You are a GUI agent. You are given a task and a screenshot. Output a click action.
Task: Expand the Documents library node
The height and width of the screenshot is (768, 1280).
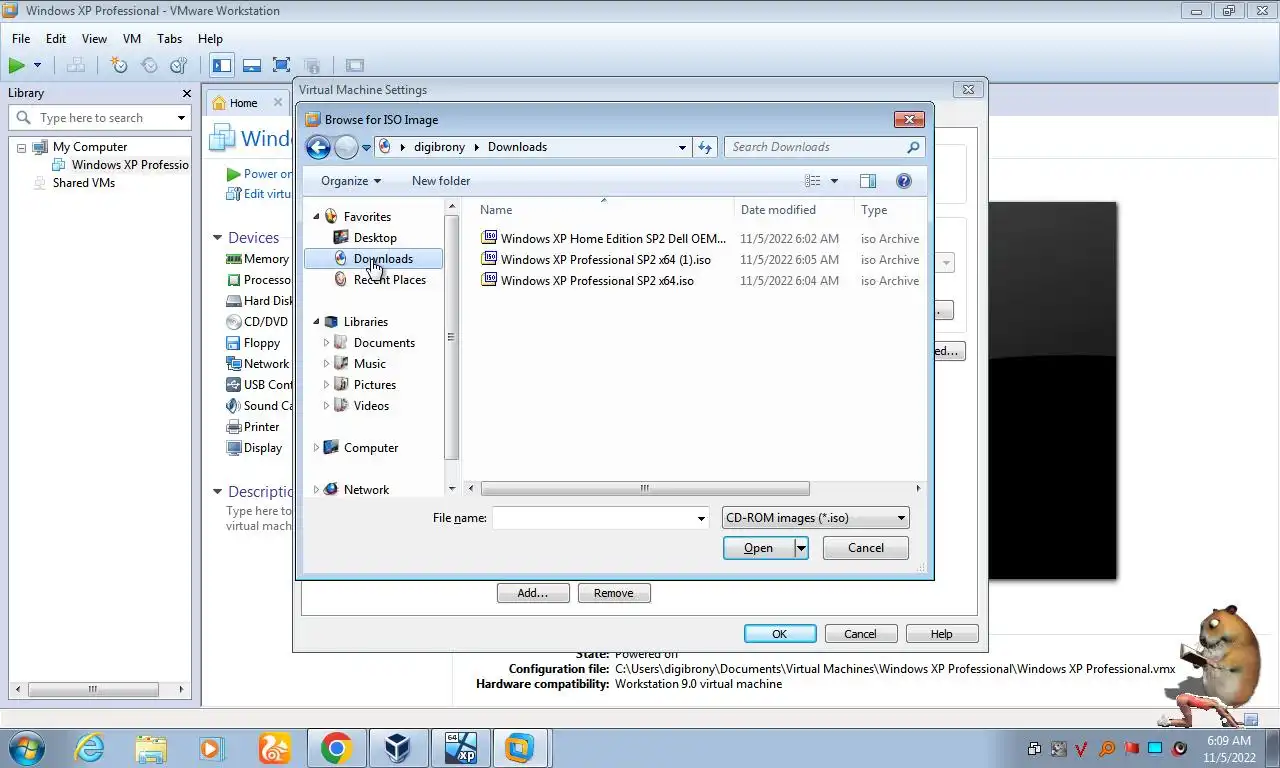click(326, 343)
